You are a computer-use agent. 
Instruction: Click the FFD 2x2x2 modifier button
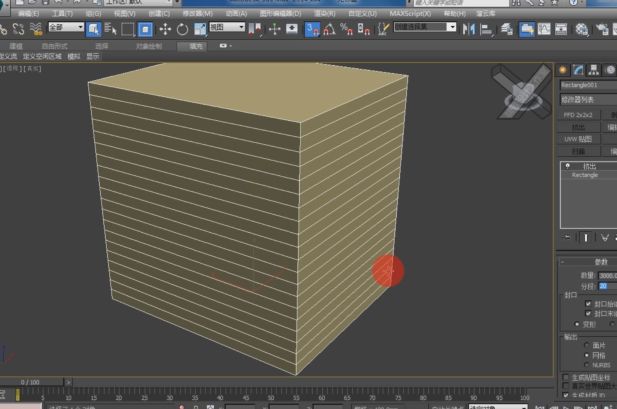click(x=579, y=114)
